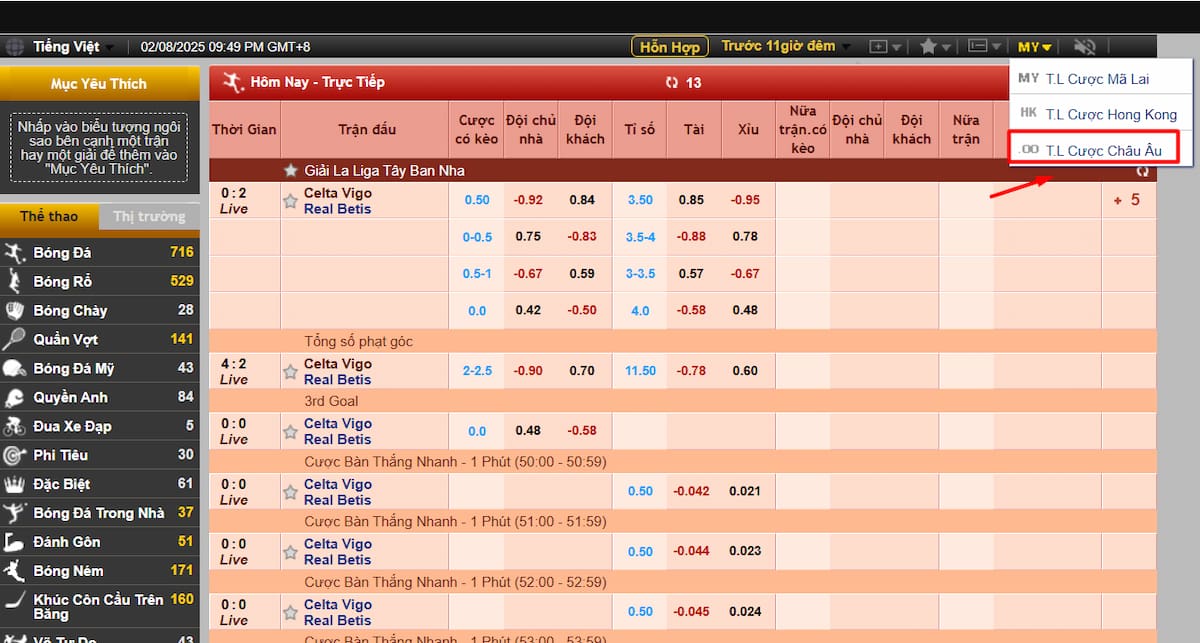Toggle the muted sound speaker icon
This screenshot has width=1200, height=643.
(x=1084, y=47)
